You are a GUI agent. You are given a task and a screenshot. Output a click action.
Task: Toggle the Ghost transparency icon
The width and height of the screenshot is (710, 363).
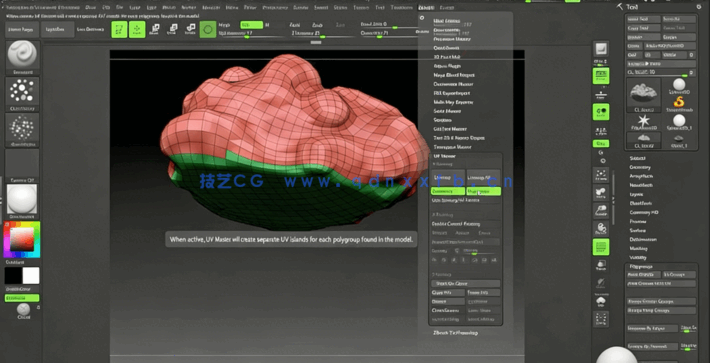tap(601, 283)
